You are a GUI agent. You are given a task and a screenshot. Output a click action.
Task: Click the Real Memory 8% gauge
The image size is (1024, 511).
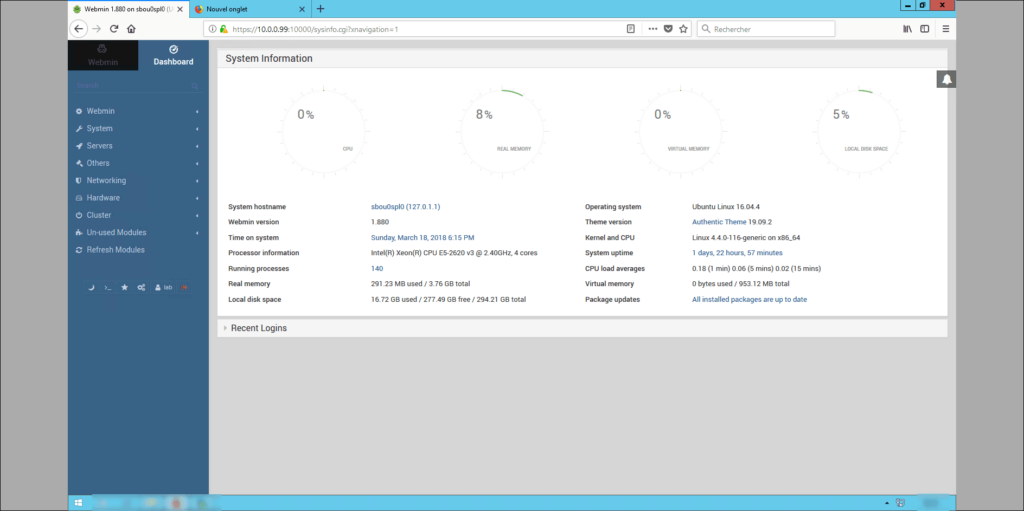[x=502, y=131]
